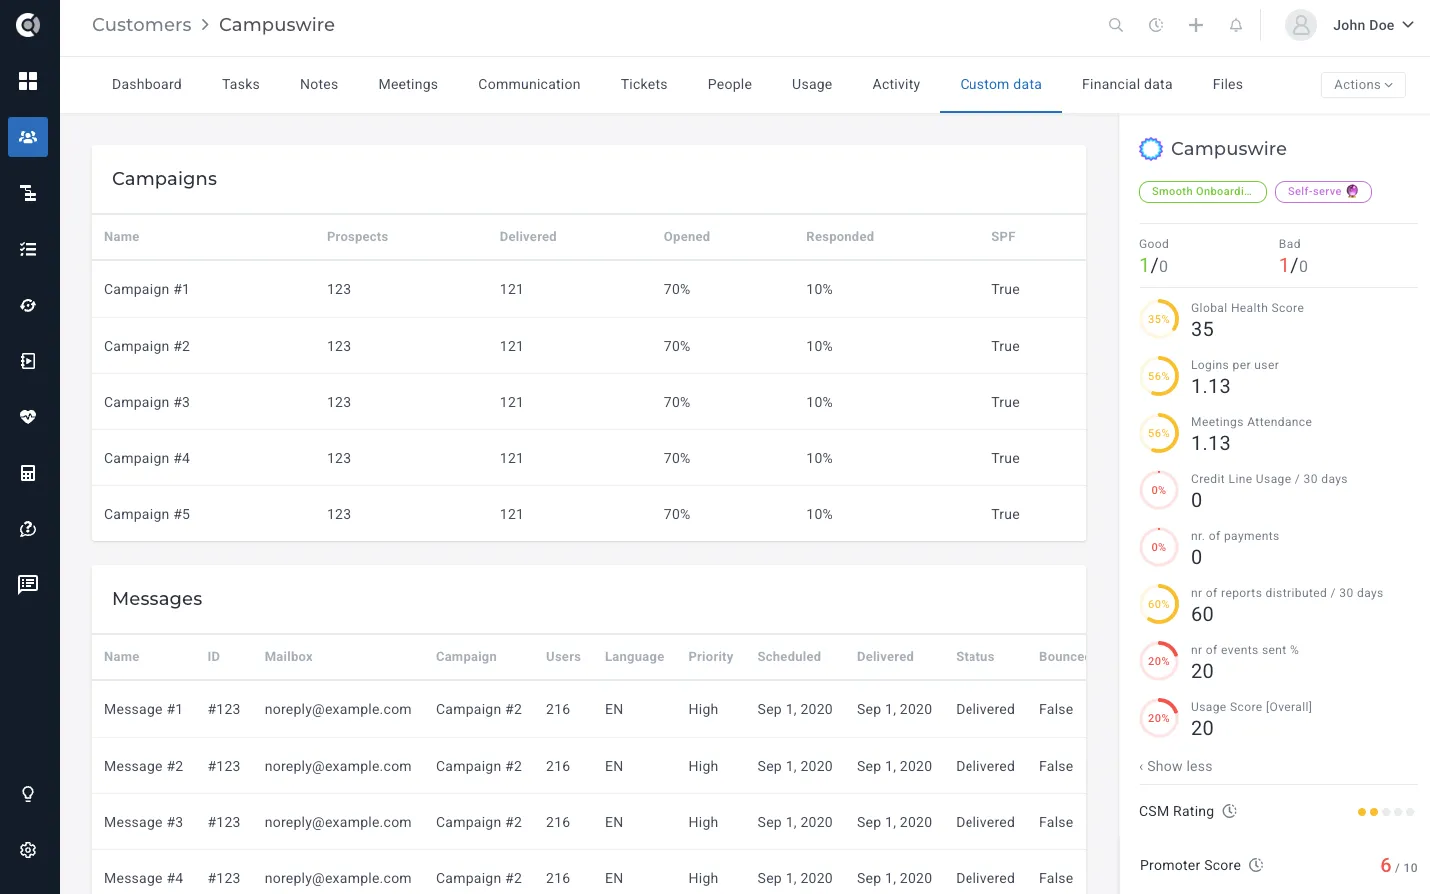The image size is (1430, 894).
Task: Open the timeline gantt sidebar icon
Action: 28,193
